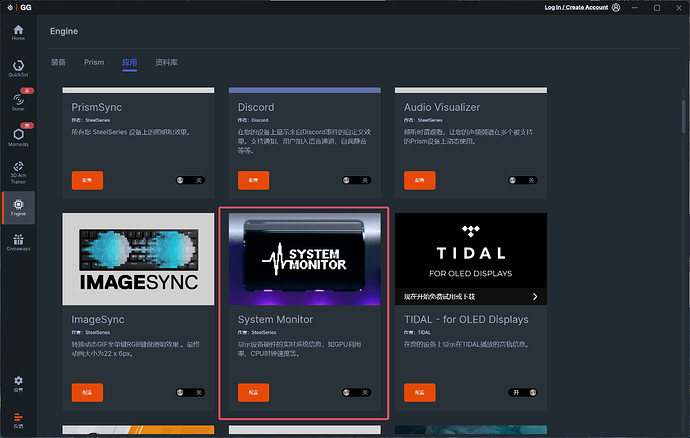Click the user account avatar icon
Screen dimensions: 690x438
pos(617,7)
